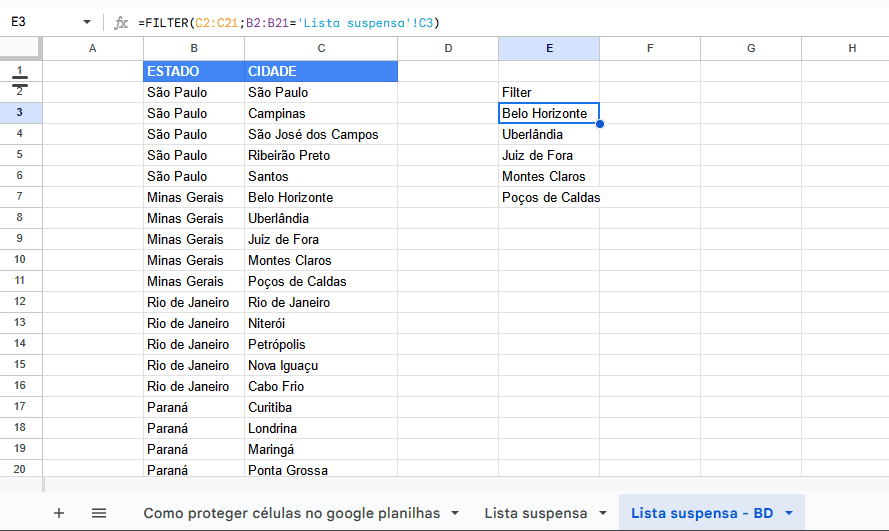Open Como proteger células tab dropdown arrow

455,513
